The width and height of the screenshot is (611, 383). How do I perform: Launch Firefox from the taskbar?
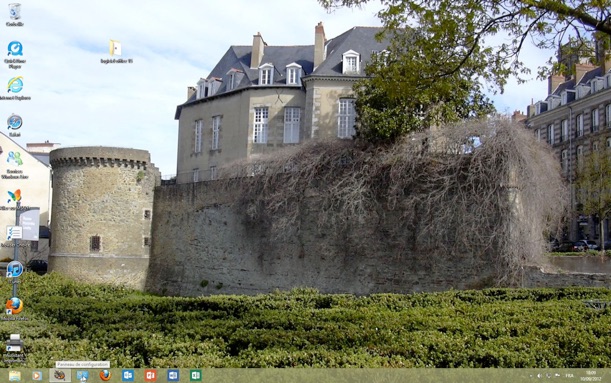(x=105, y=376)
